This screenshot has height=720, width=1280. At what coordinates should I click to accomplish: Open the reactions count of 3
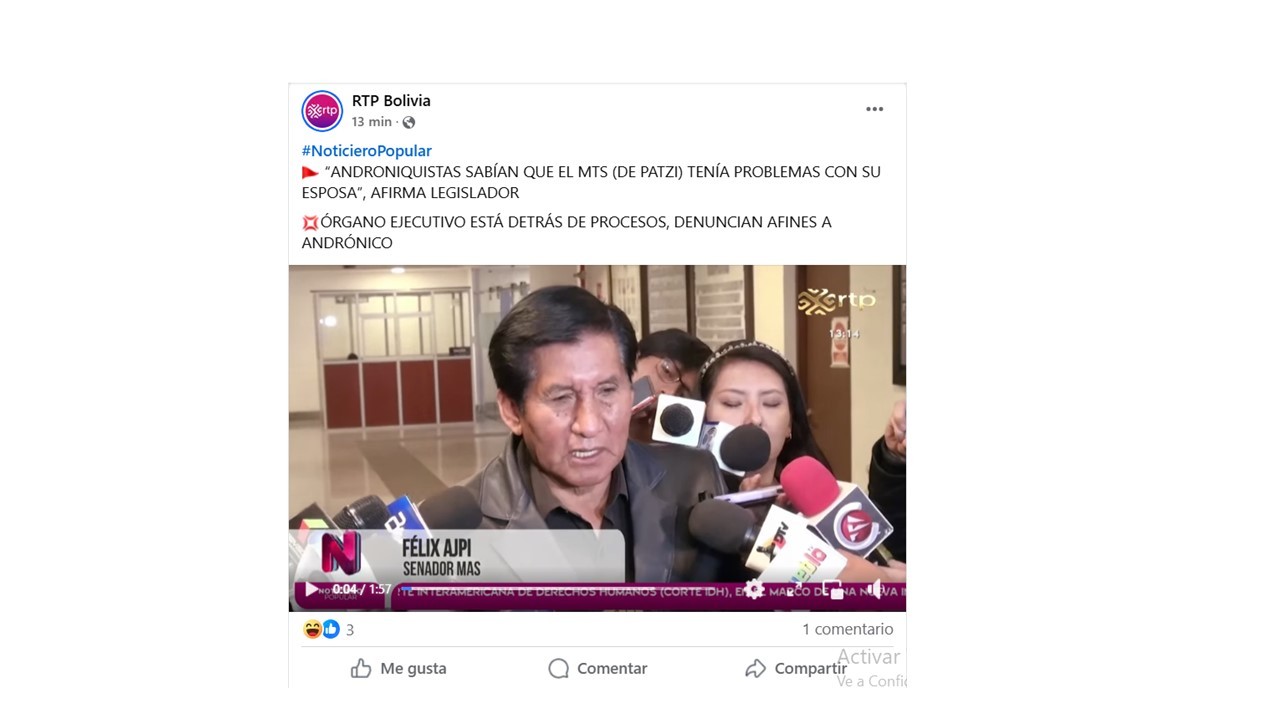(350, 630)
